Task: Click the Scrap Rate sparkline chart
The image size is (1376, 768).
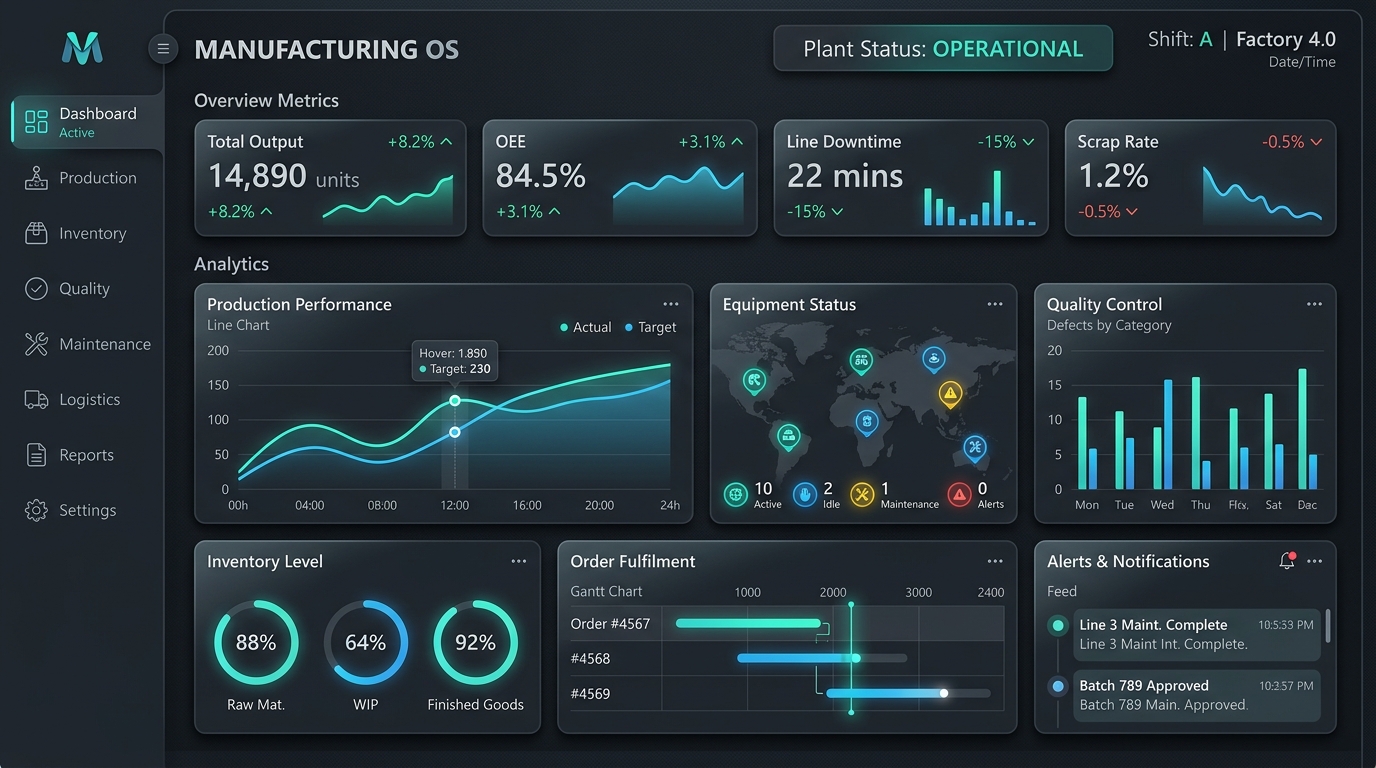Action: pos(1262,194)
